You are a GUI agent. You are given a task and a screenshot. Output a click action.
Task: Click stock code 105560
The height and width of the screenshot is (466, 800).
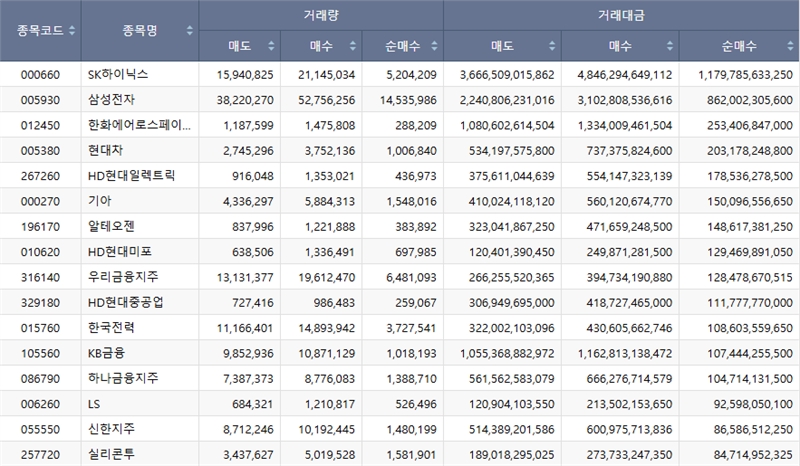tap(40, 354)
